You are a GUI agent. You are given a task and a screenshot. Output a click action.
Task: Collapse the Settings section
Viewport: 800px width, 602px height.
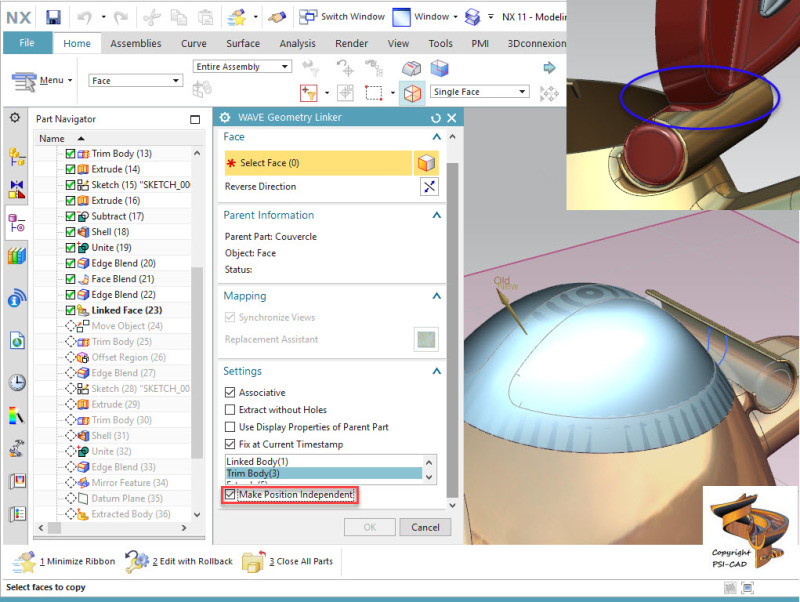point(436,371)
